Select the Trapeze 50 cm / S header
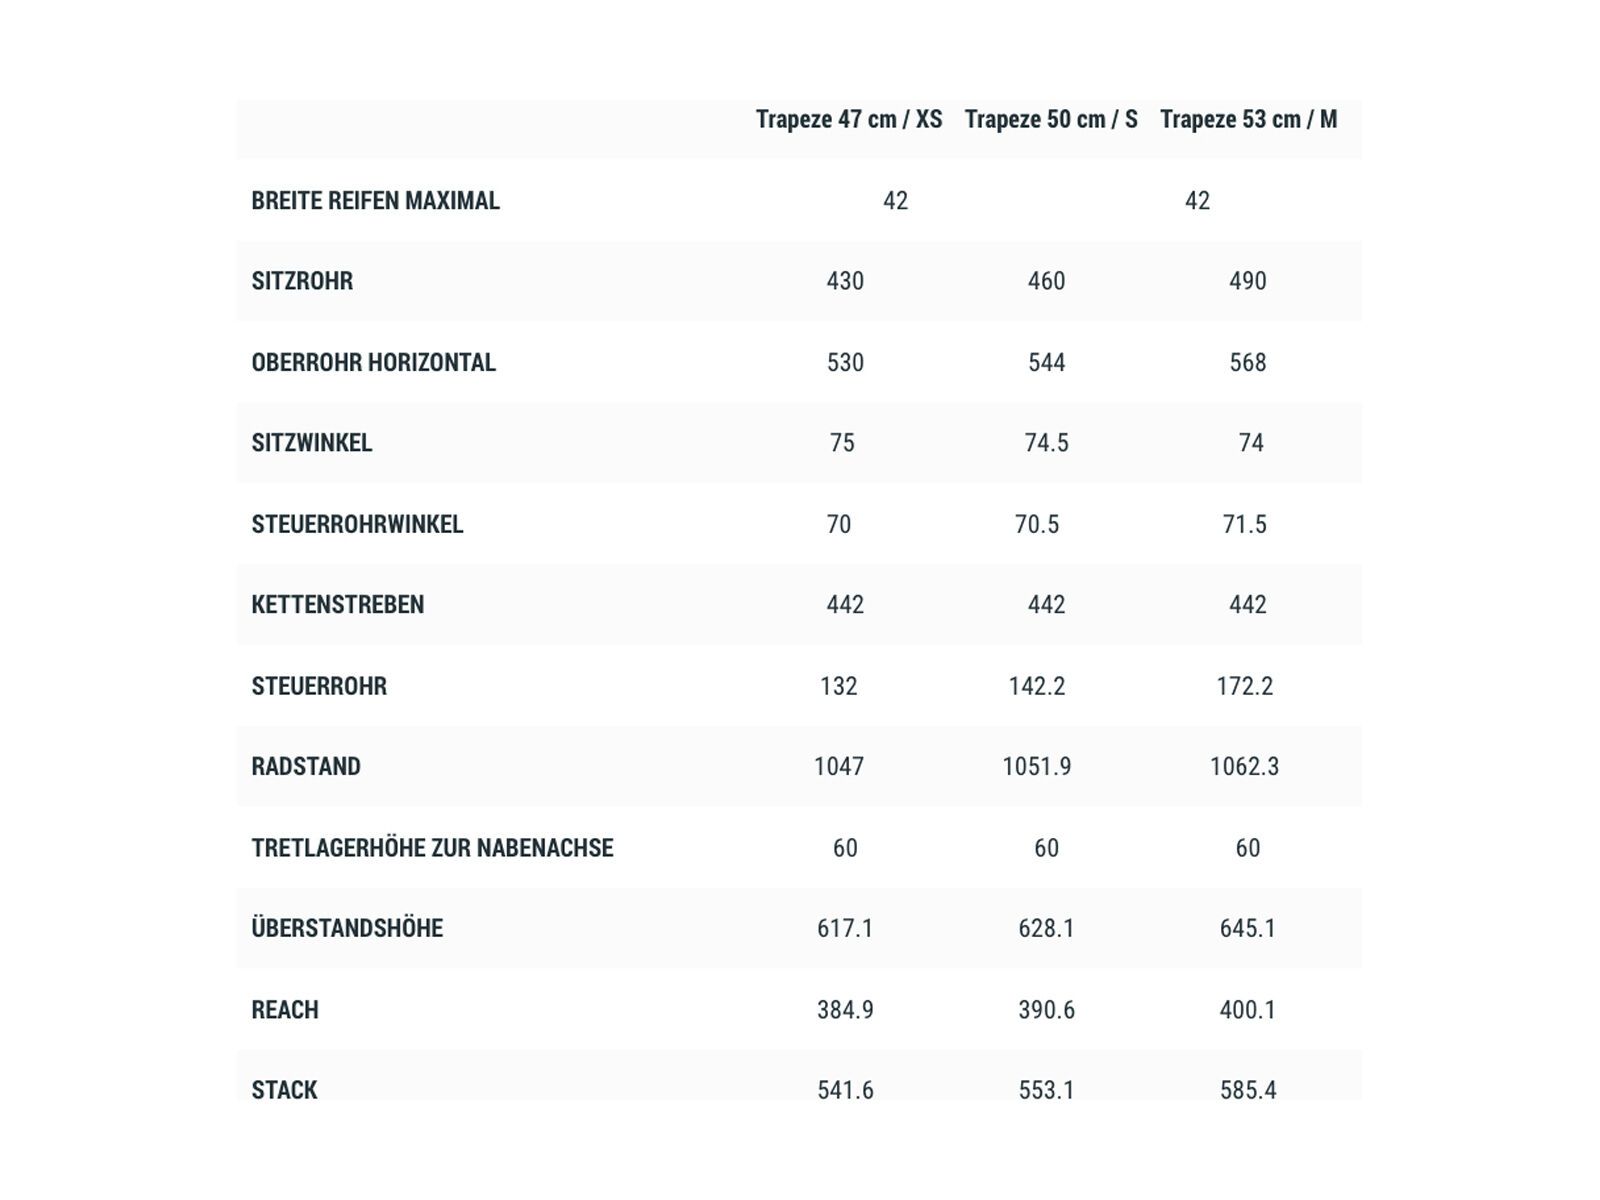The height and width of the screenshot is (1200, 1600). (1050, 120)
